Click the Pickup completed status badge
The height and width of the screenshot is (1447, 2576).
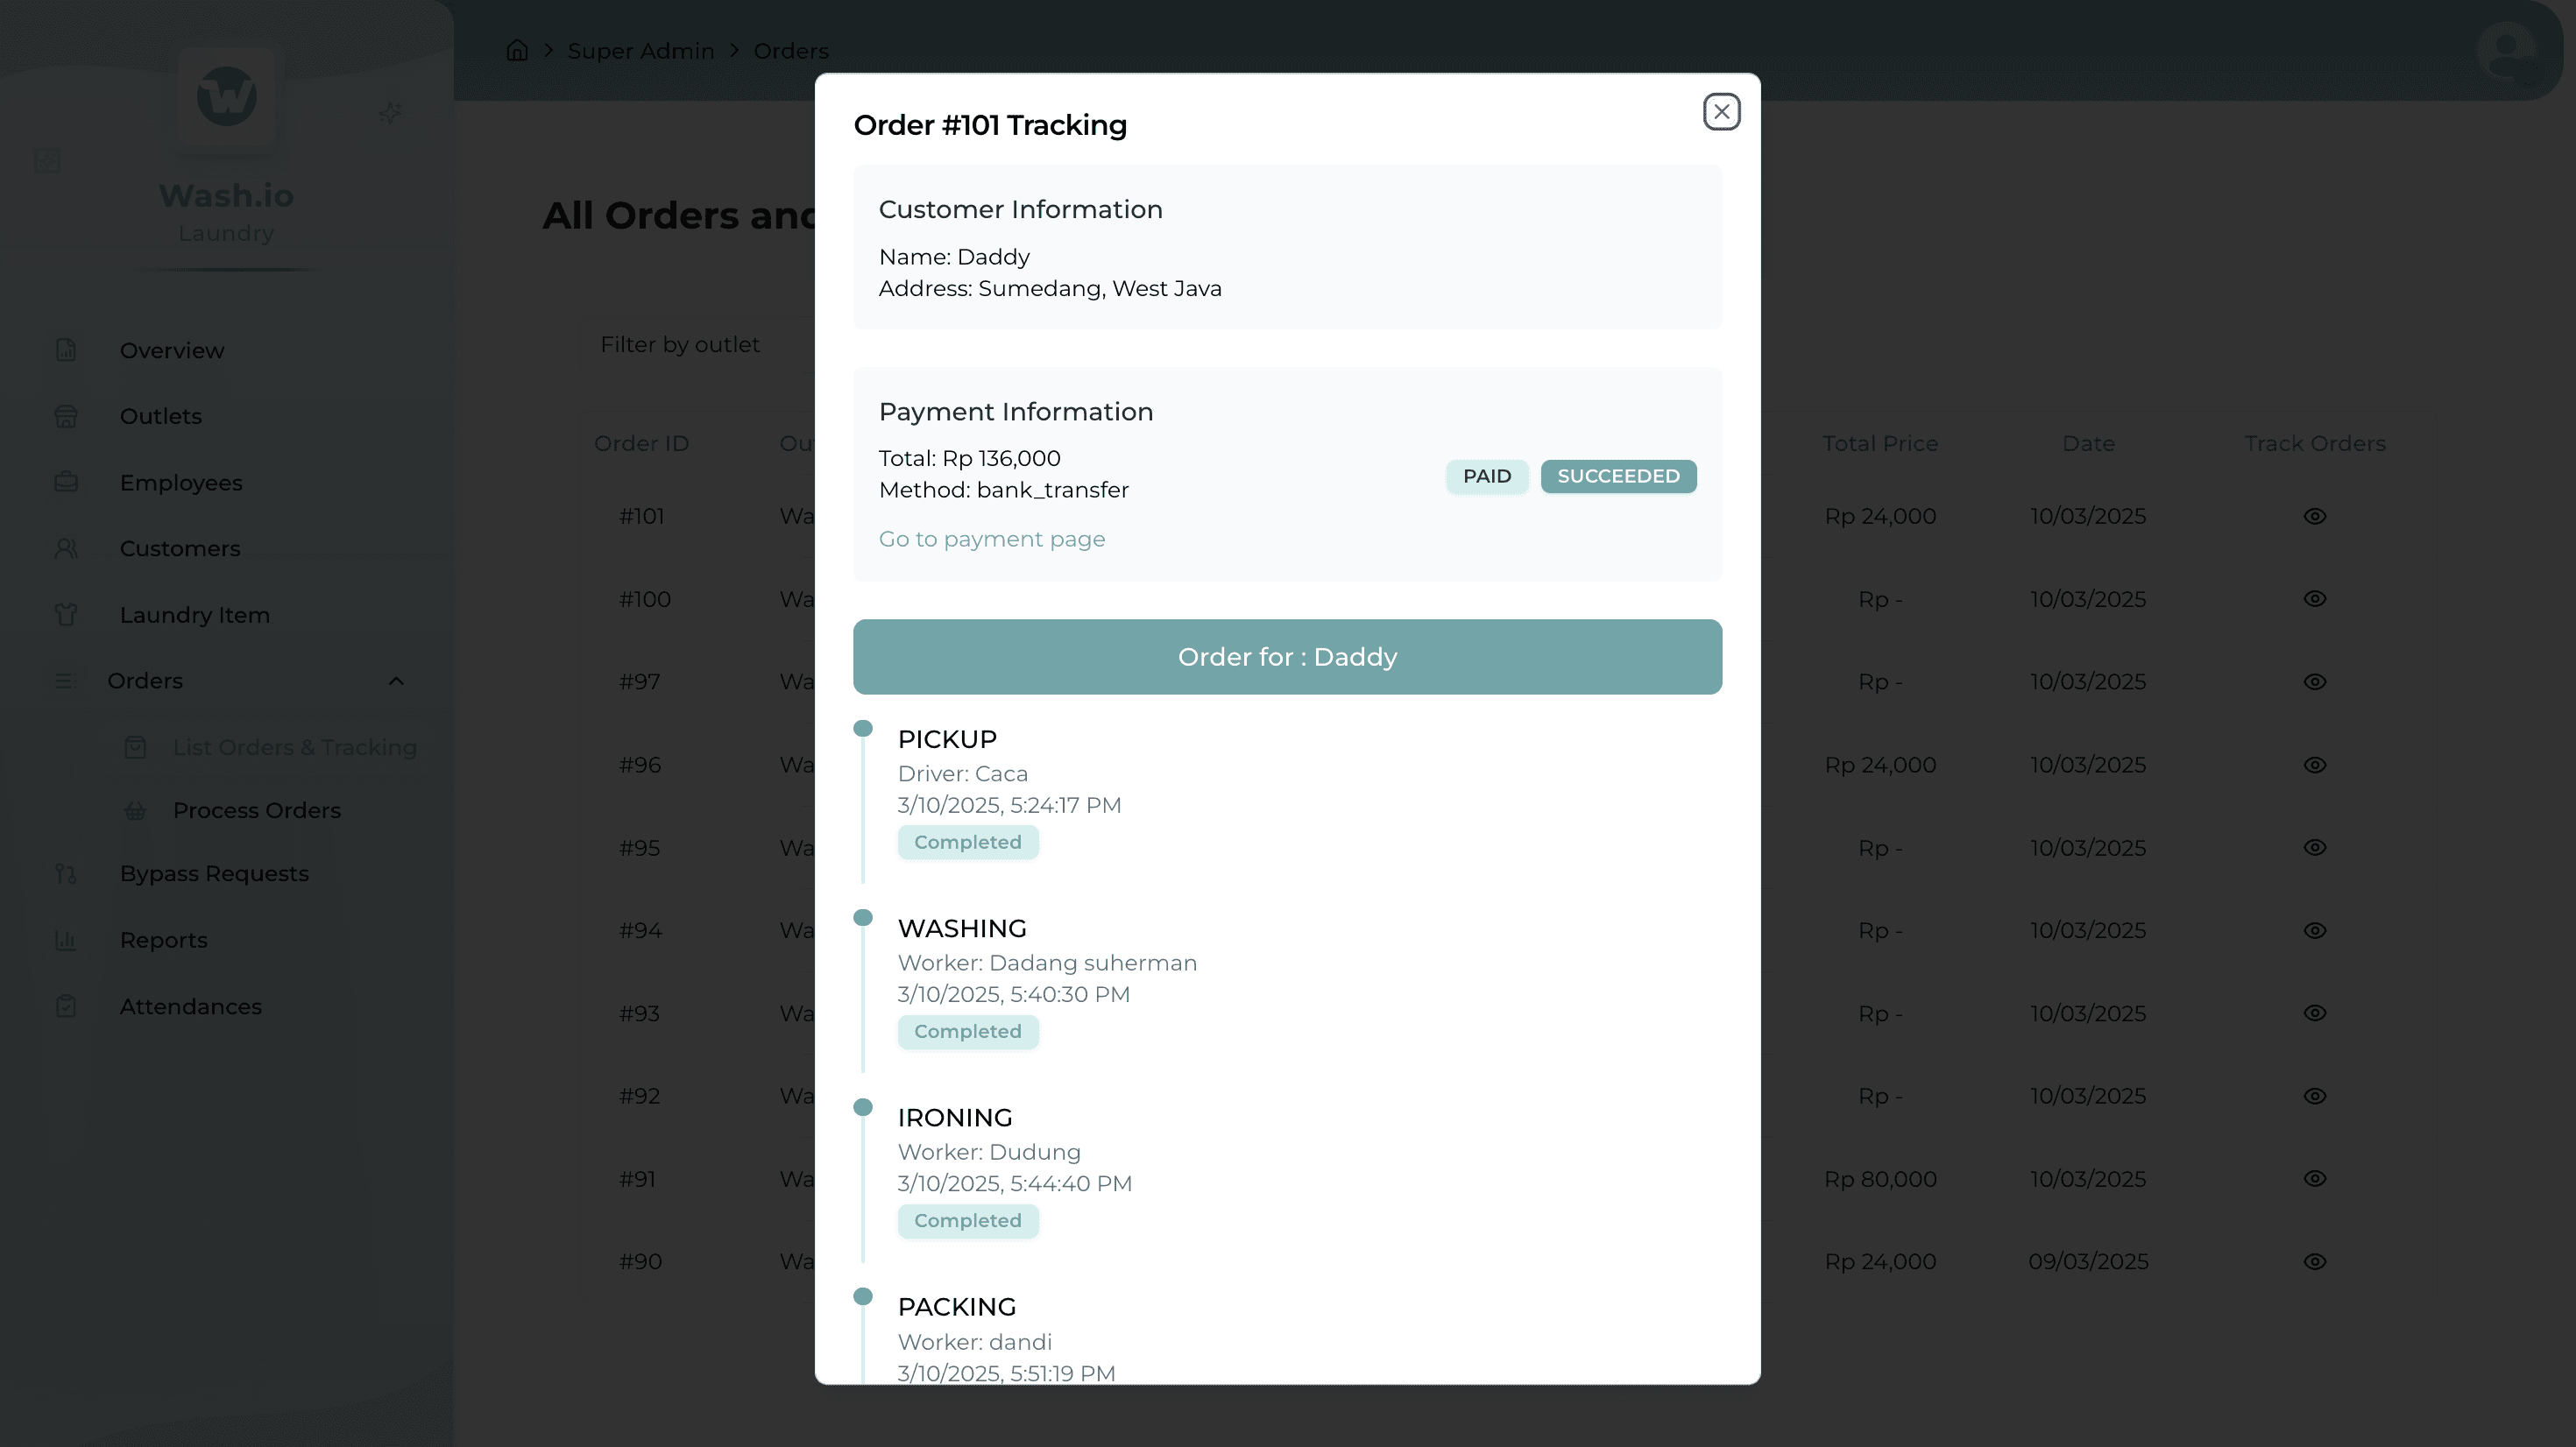[967, 842]
